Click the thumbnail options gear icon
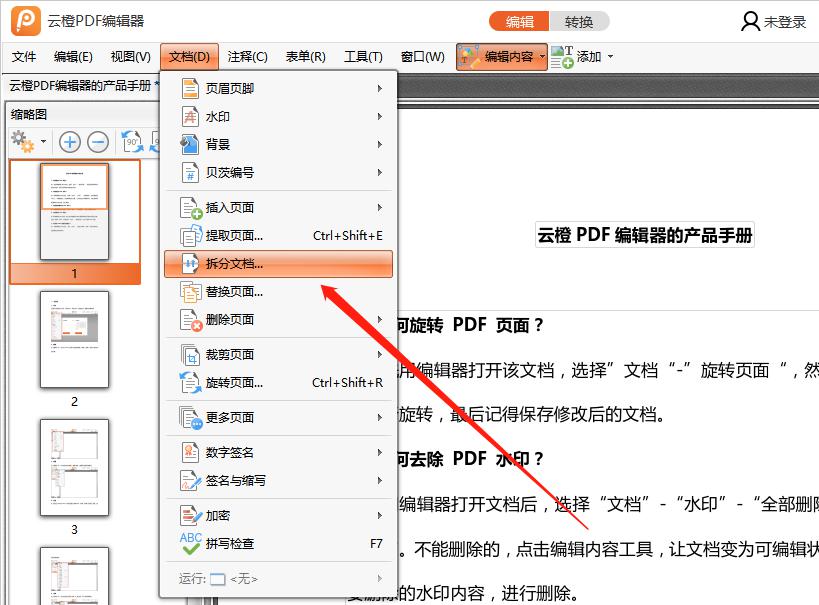Screen dimensions: 819x605 [x=22, y=141]
